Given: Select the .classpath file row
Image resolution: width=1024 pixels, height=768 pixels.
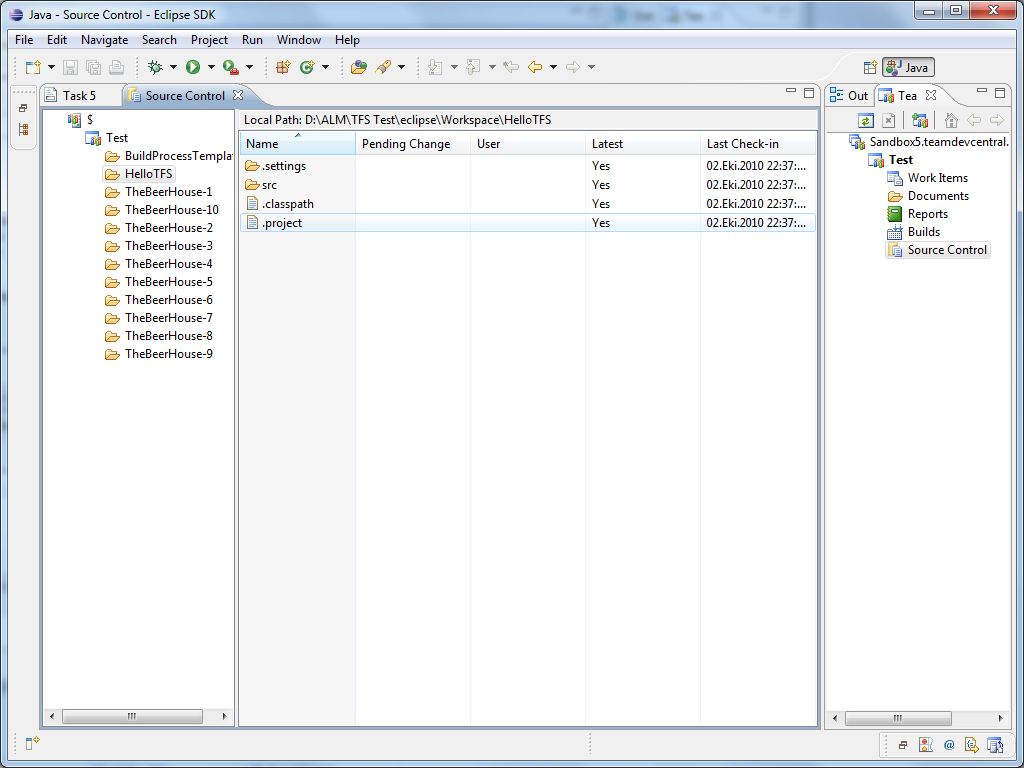Looking at the screenshot, I should 528,204.
